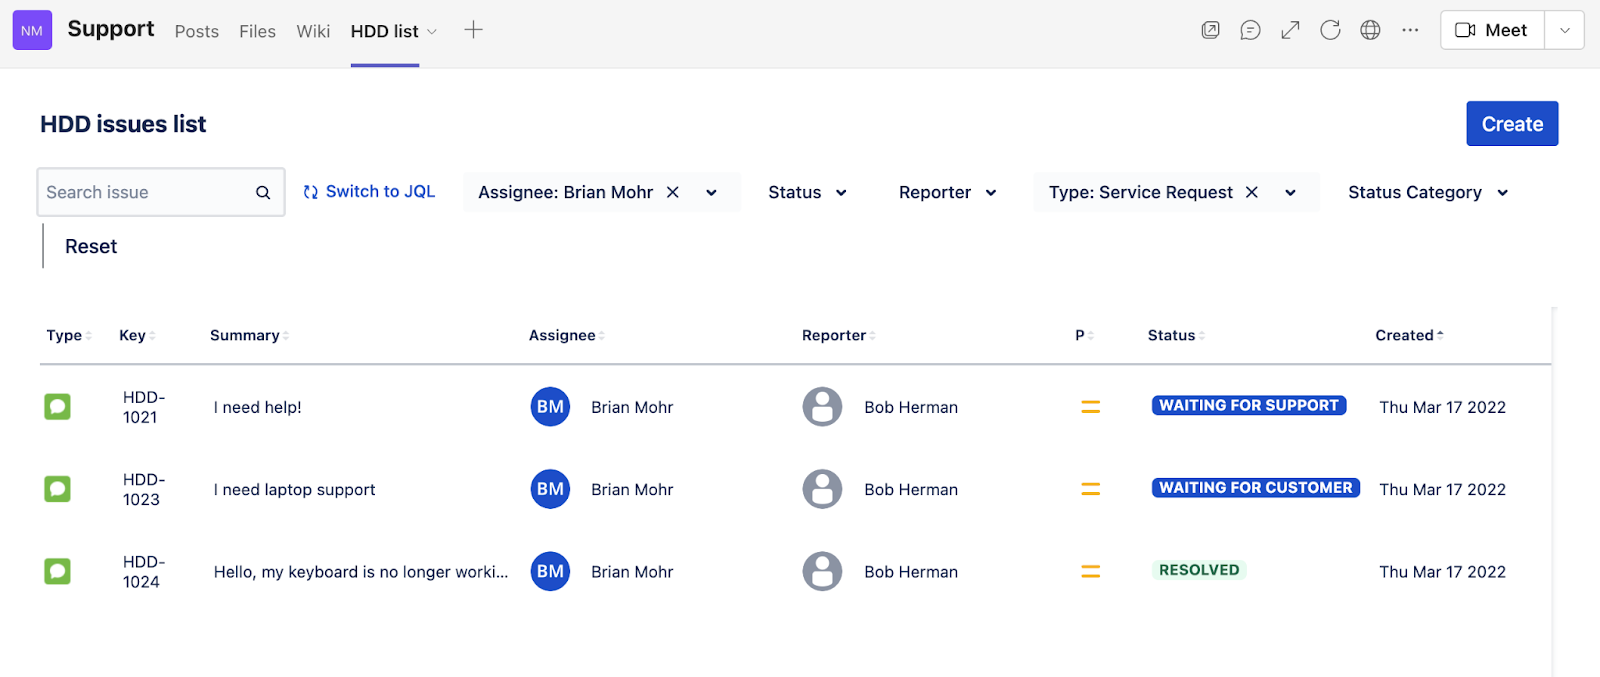Click the Switch to JQL link
The image size is (1600, 677).
tap(370, 191)
